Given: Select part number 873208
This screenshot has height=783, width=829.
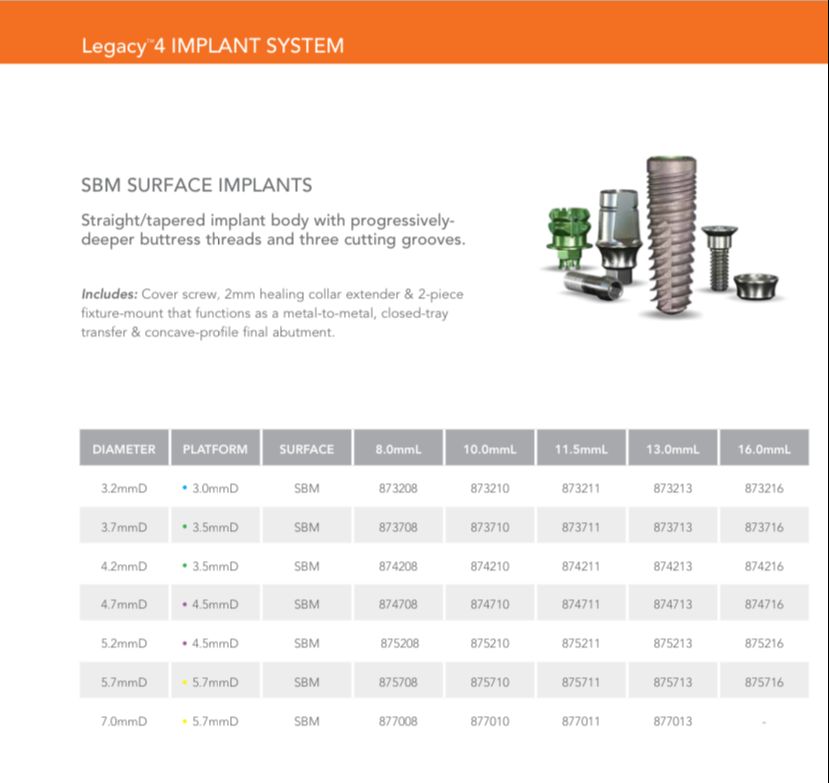Looking at the screenshot, I should [x=398, y=488].
